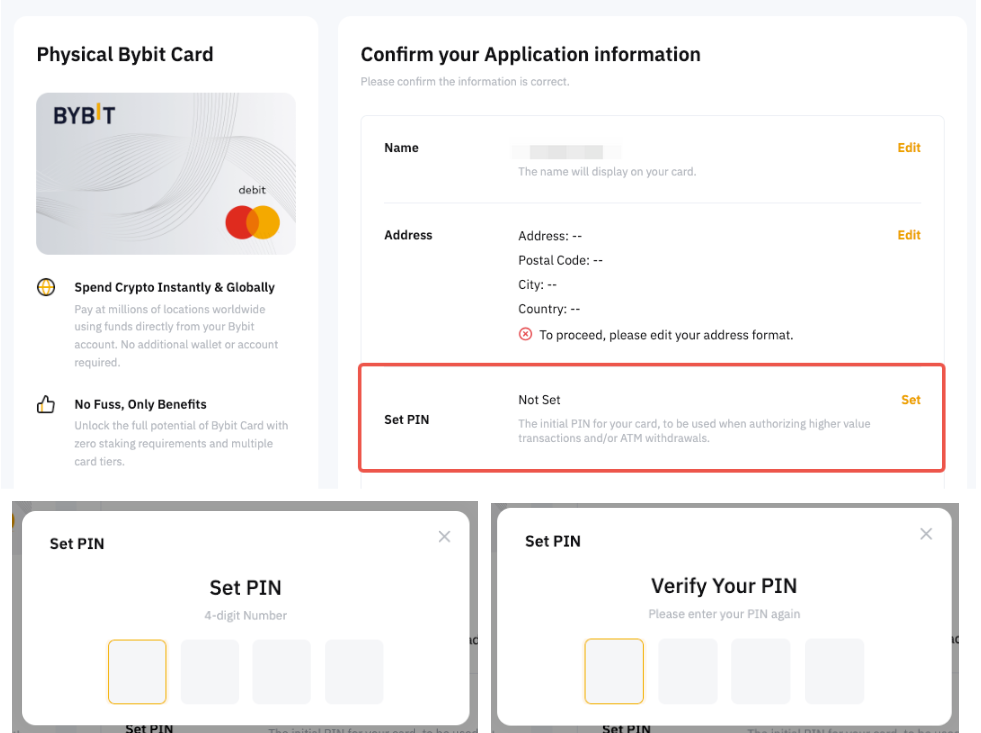Viewport: 981px width, 733px height.
Task: Edit the Address information
Action: [908, 235]
